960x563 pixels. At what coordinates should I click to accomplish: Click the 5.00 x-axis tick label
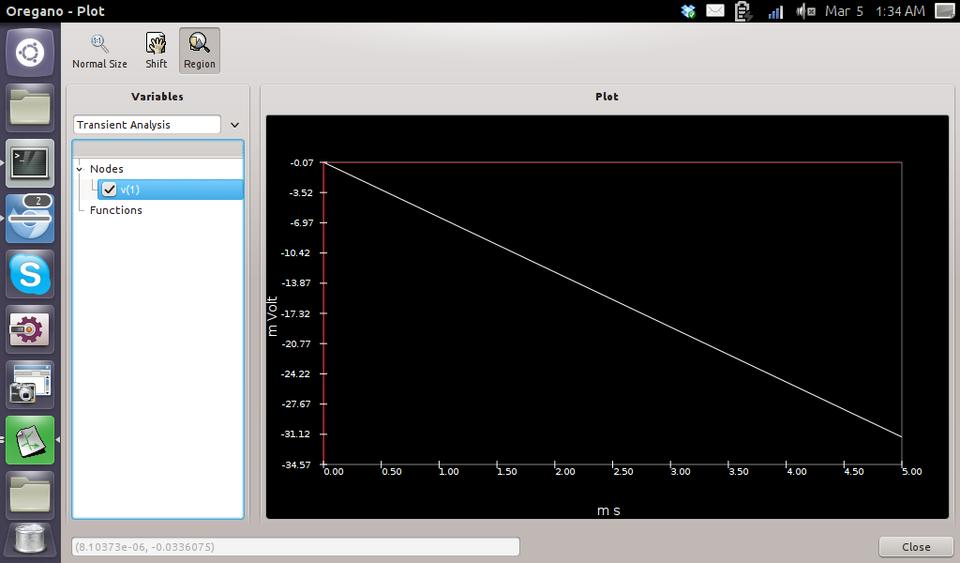pyautogui.click(x=912, y=471)
